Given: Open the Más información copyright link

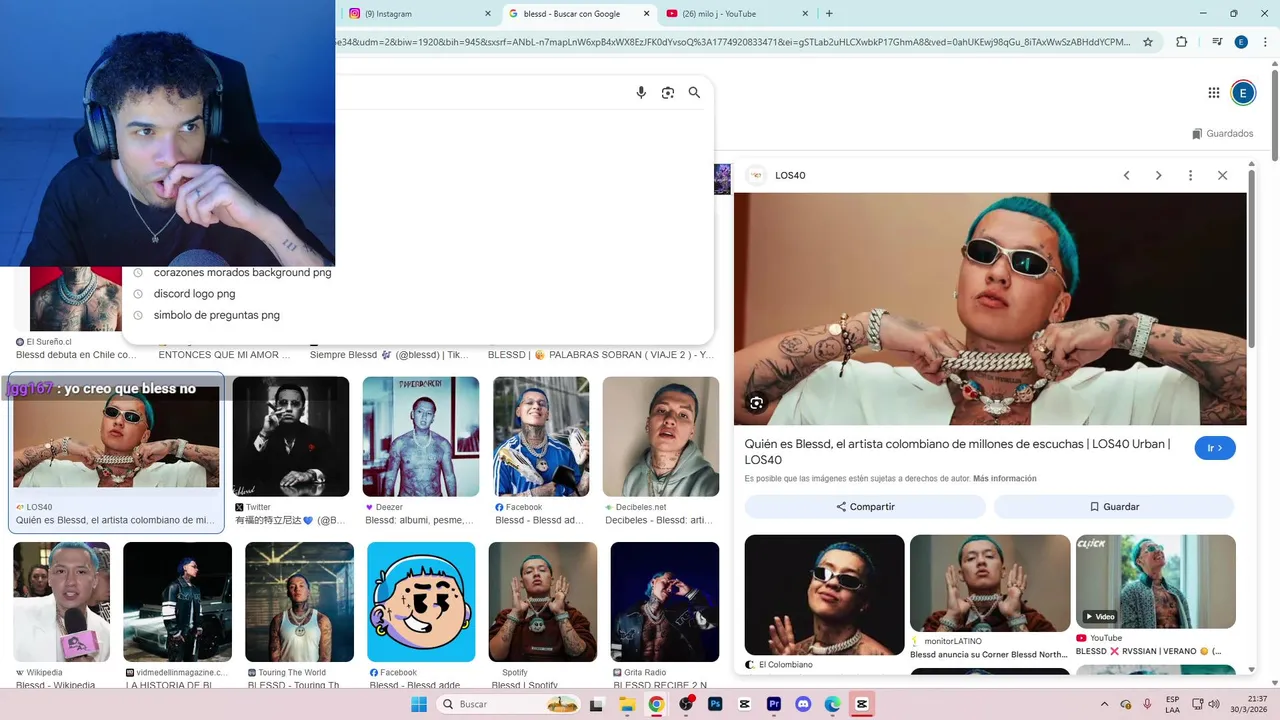Looking at the screenshot, I should [1005, 479].
